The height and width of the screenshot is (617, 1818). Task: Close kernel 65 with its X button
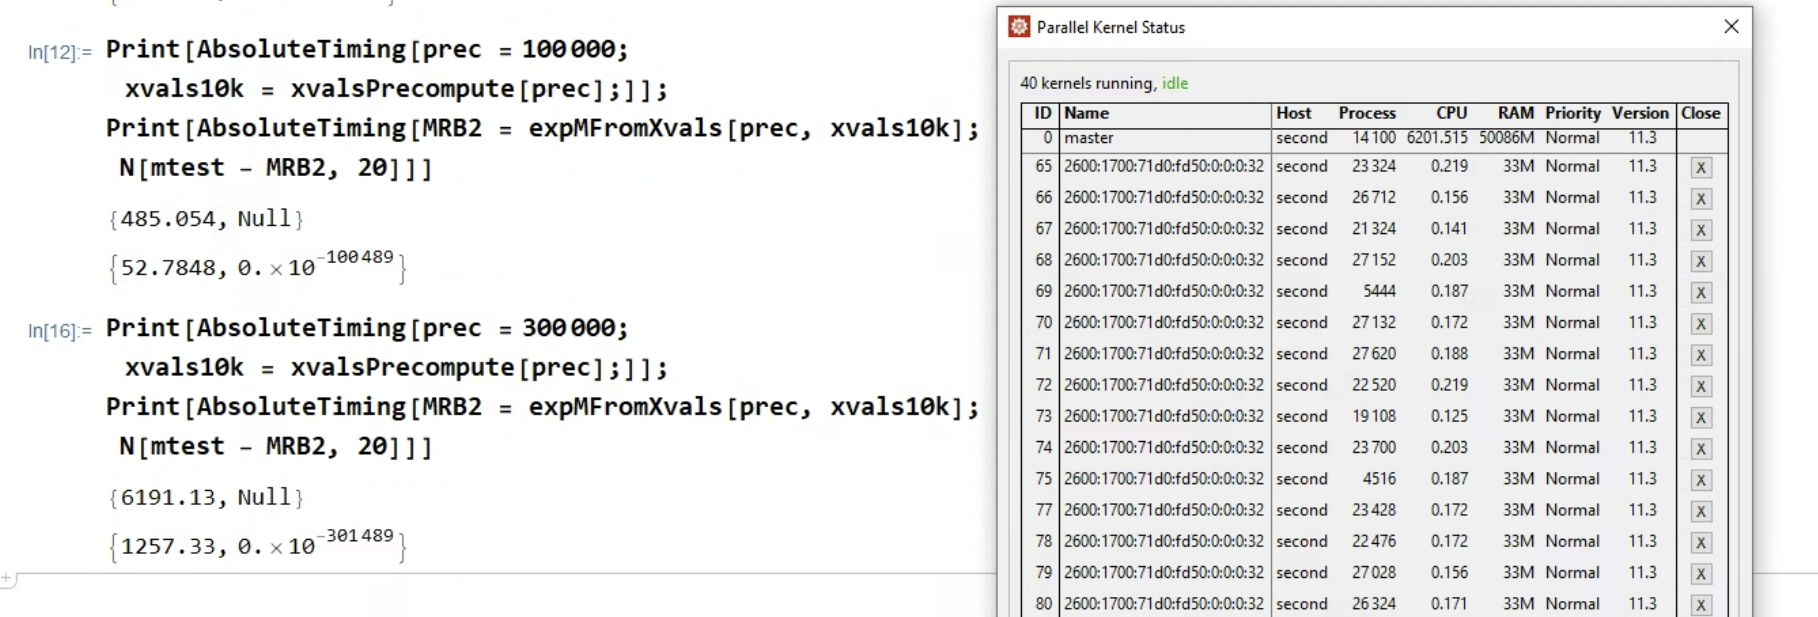pos(1700,168)
